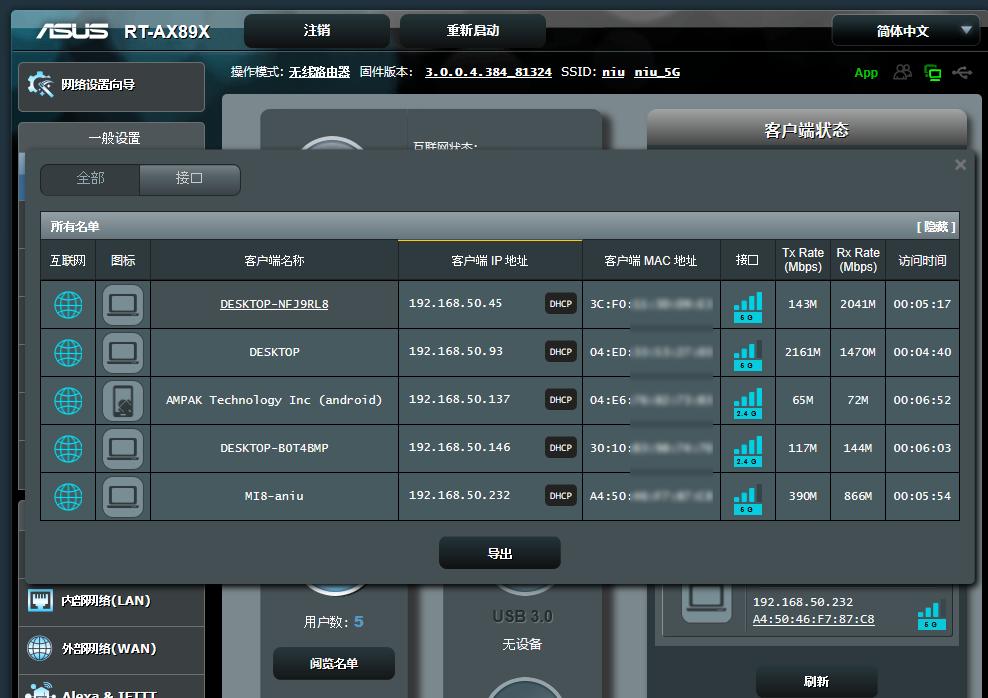
Task: Click the guest network users icon in header
Action: pyautogui.click(x=903, y=72)
